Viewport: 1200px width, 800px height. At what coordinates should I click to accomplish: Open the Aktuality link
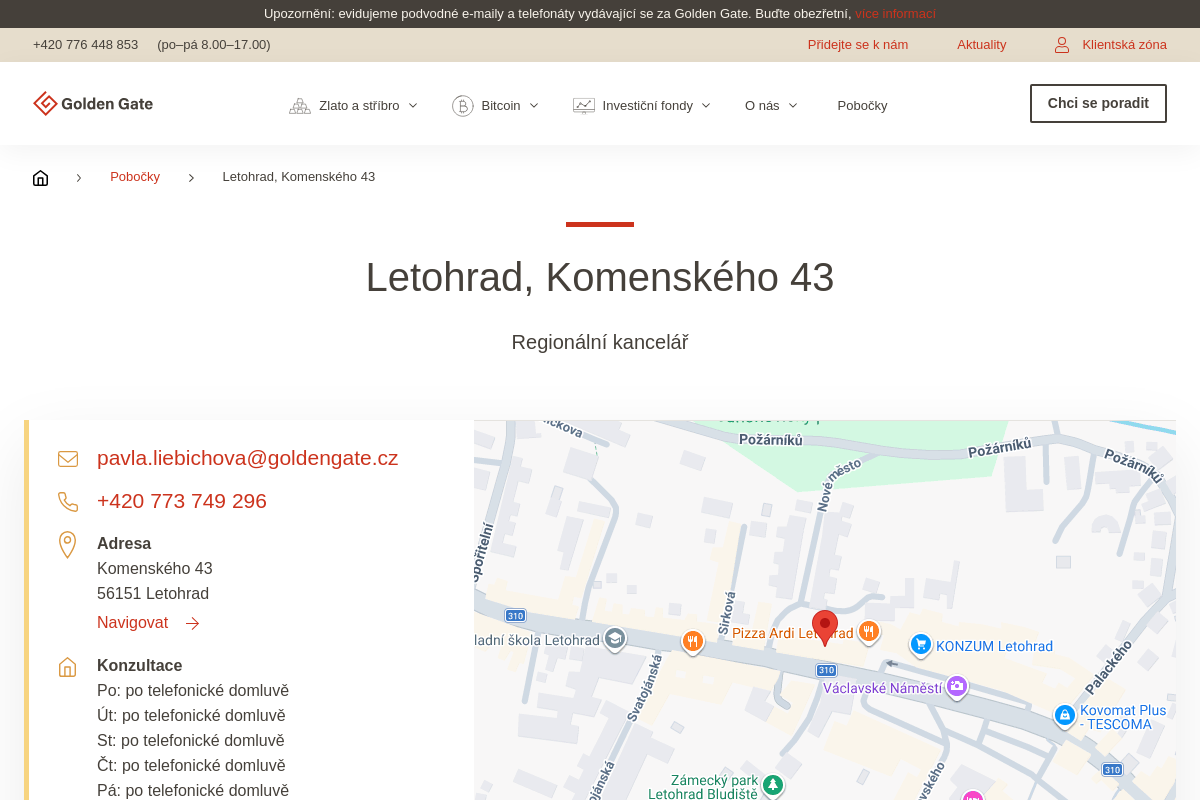click(x=982, y=45)
